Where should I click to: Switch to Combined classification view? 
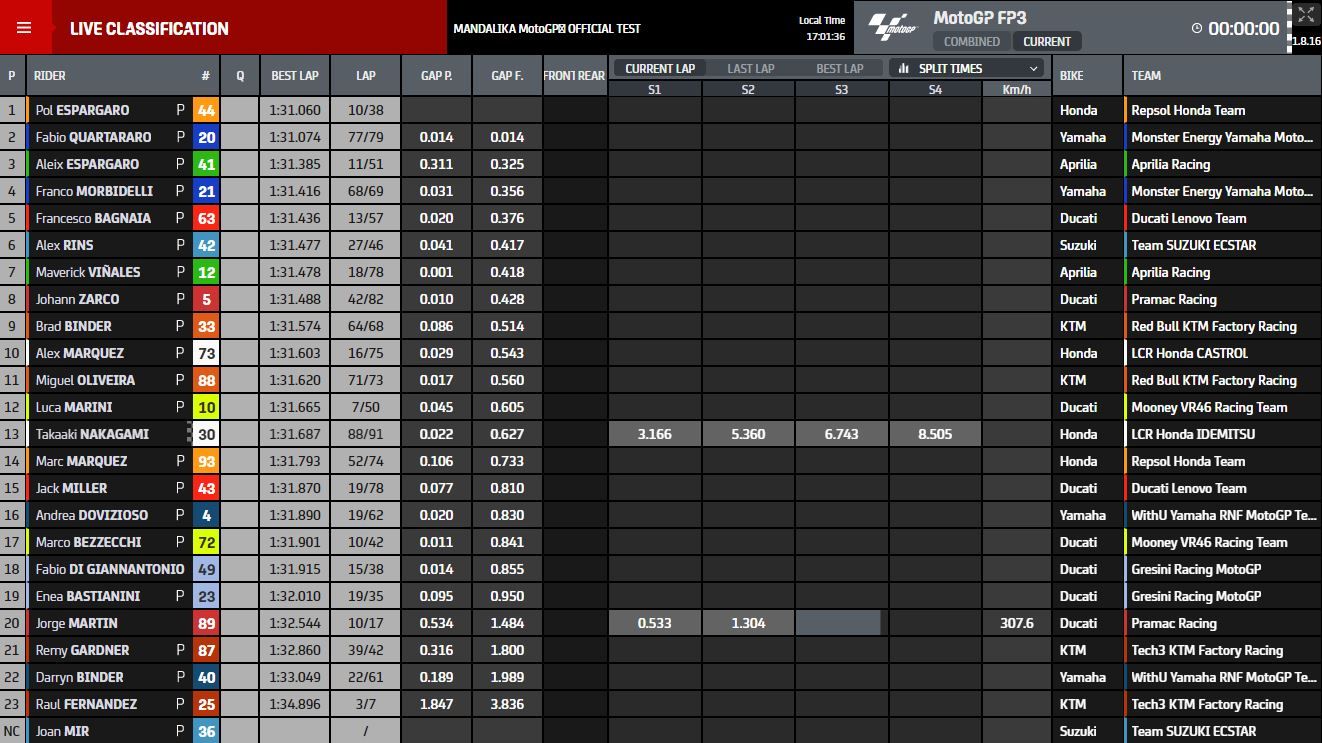pos(971,42)
